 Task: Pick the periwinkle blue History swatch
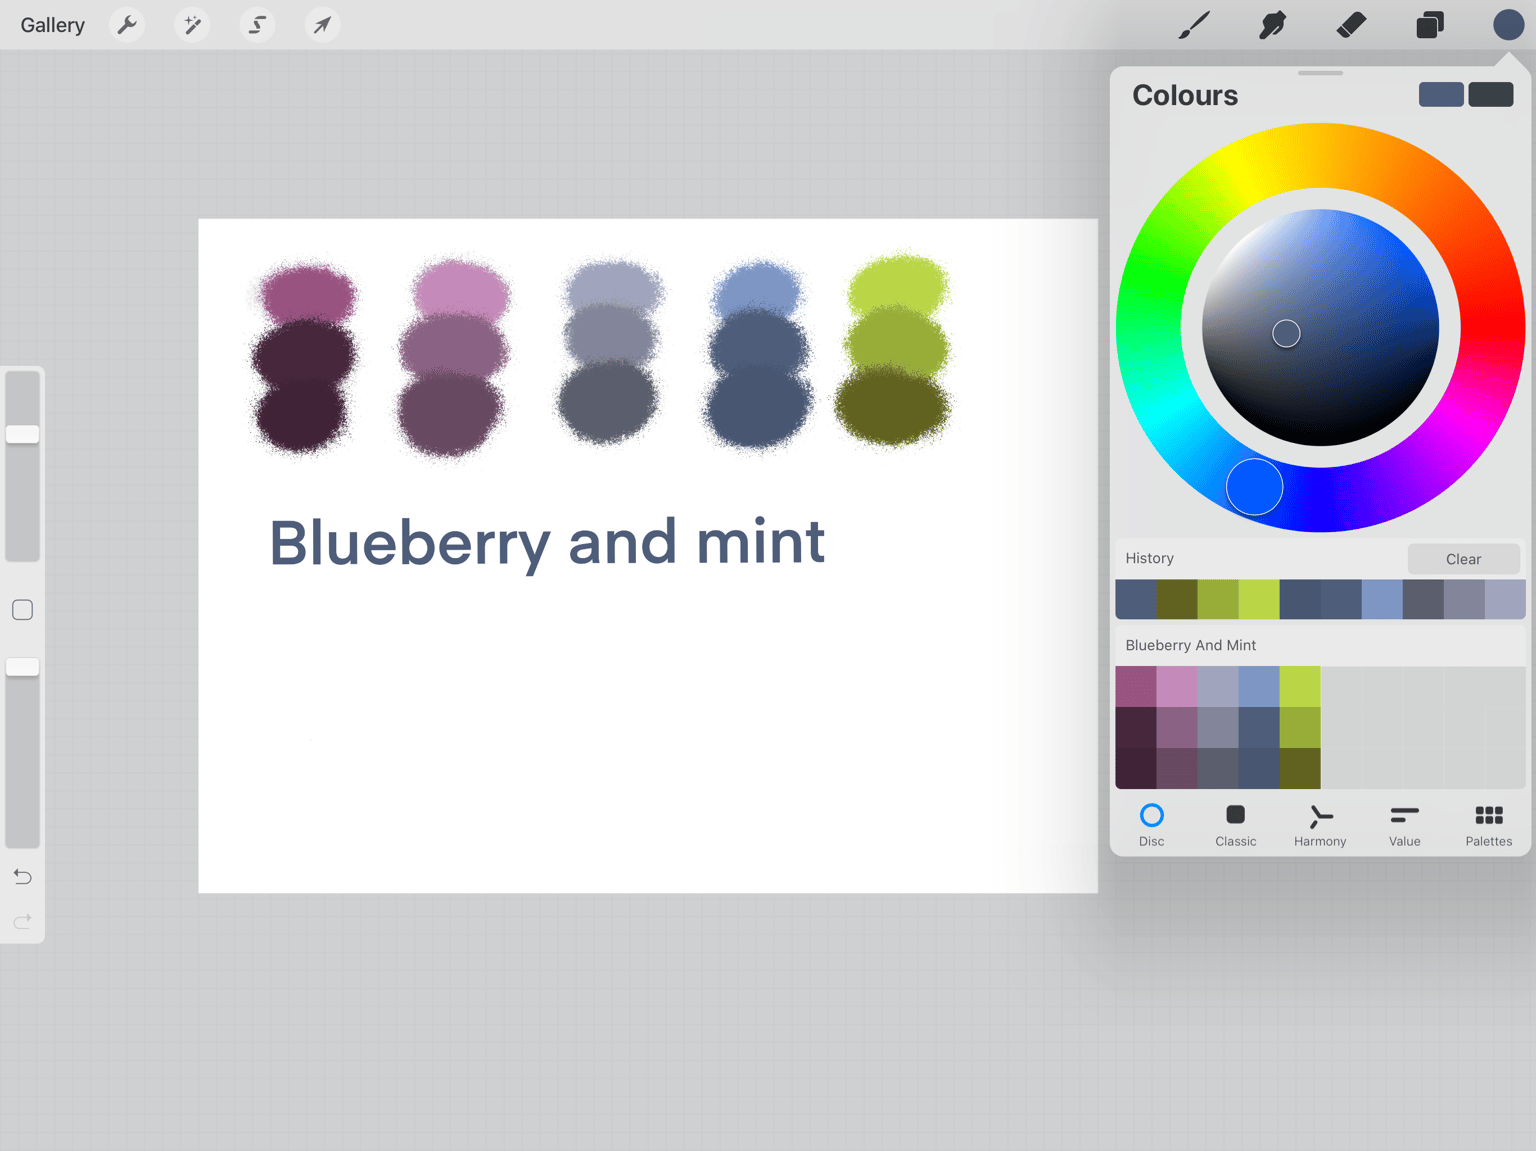click(1382, 599)
